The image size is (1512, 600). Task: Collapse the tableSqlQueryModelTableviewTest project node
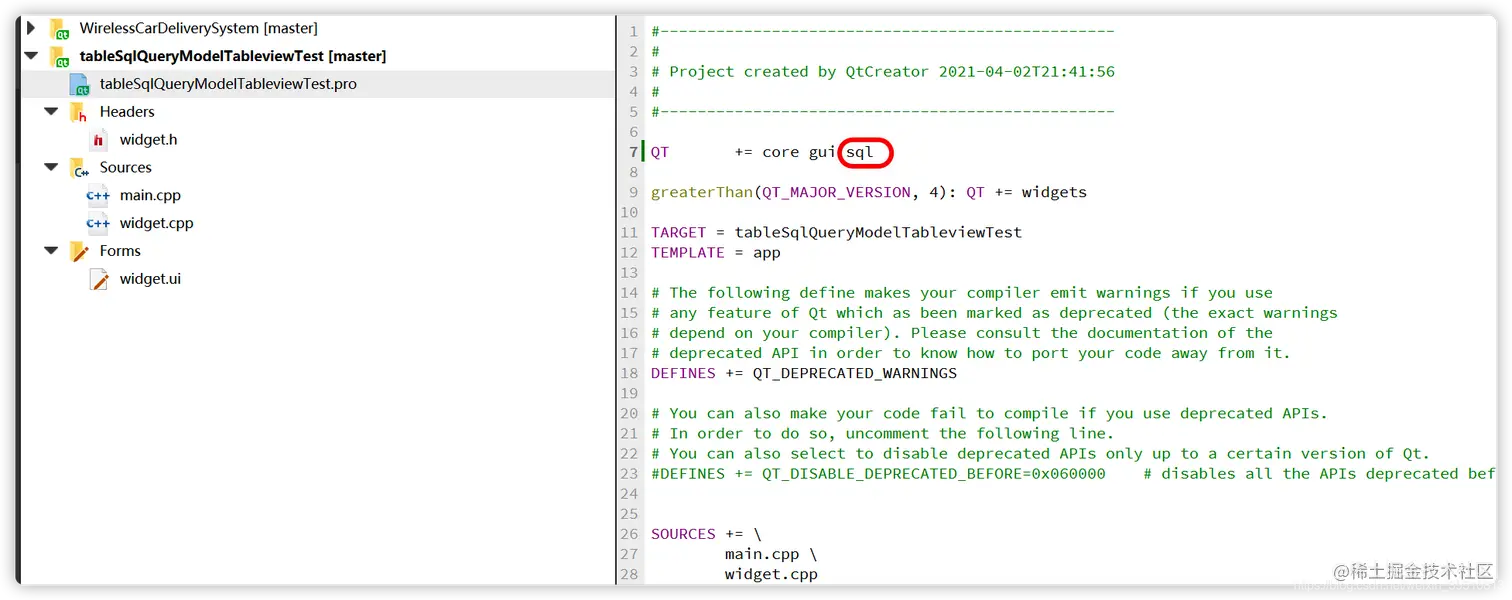click(31, 56)
